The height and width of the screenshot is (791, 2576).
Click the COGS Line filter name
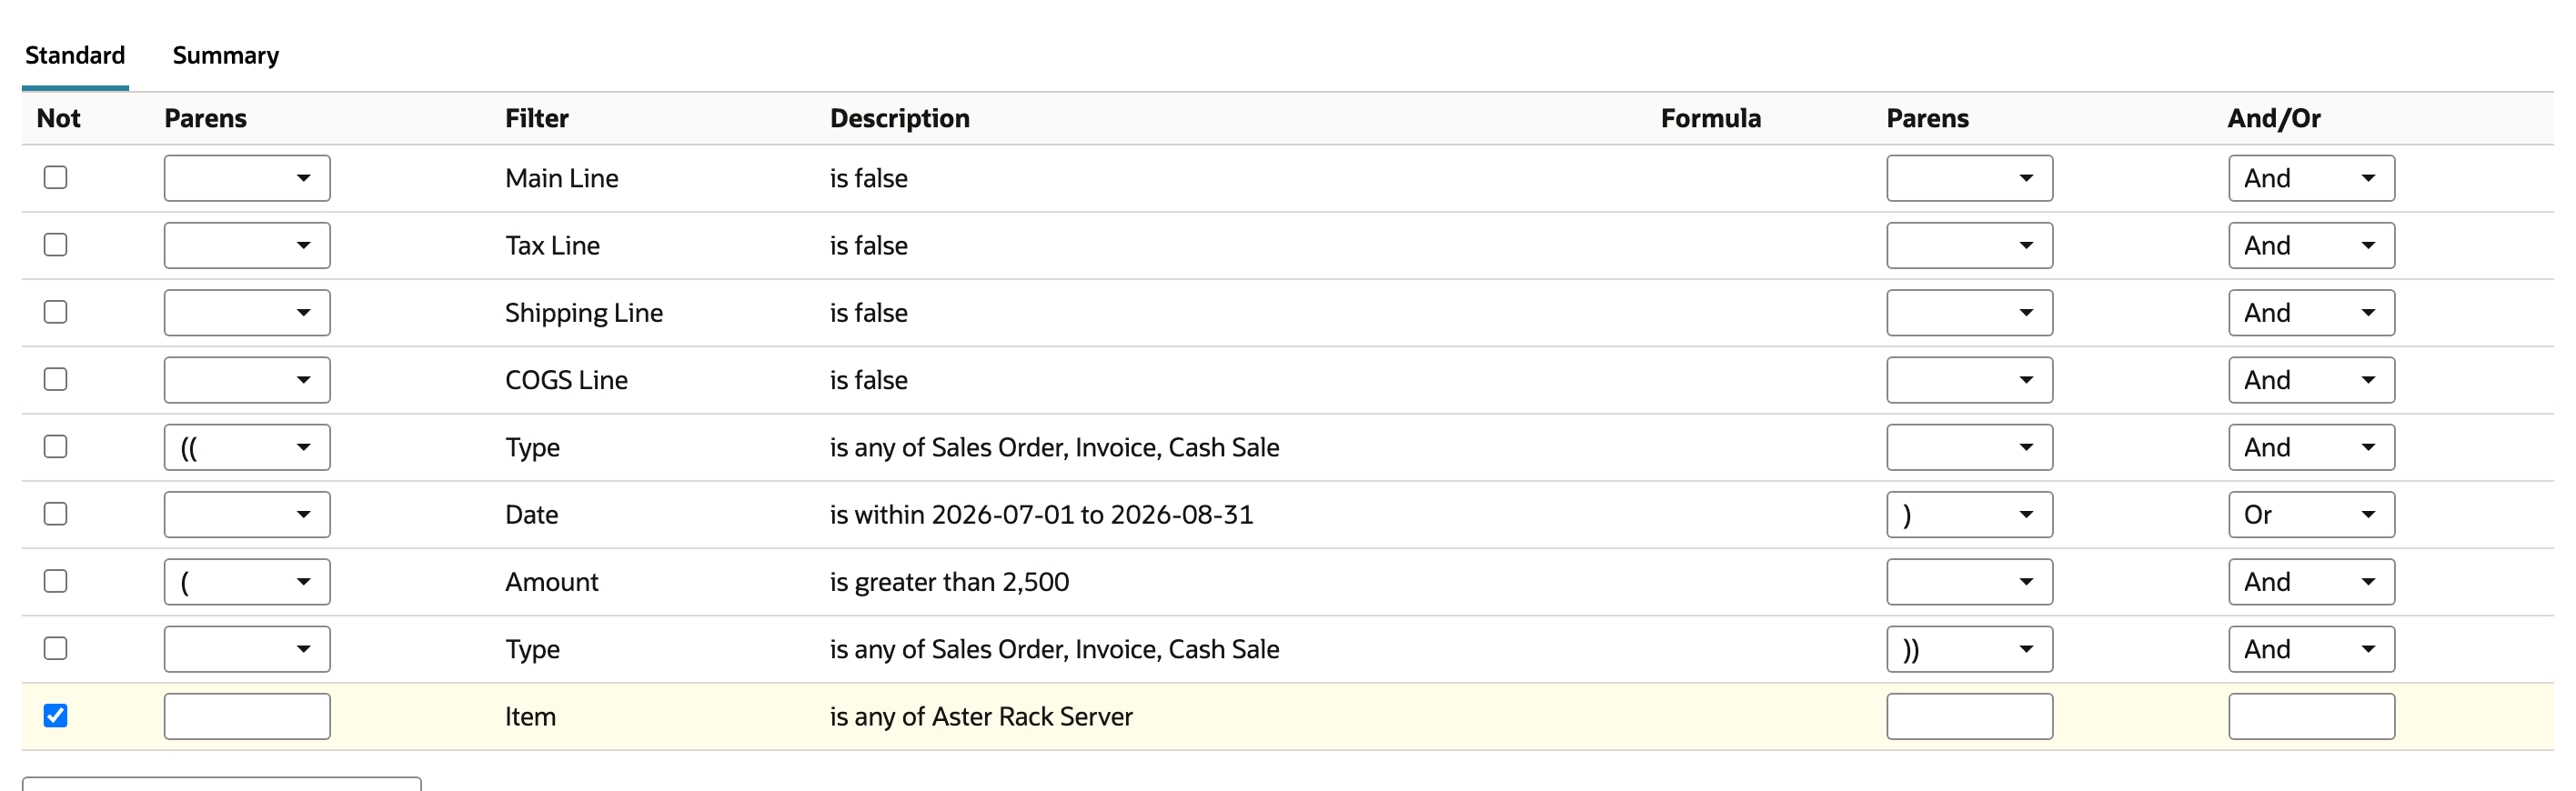point(566,380)
